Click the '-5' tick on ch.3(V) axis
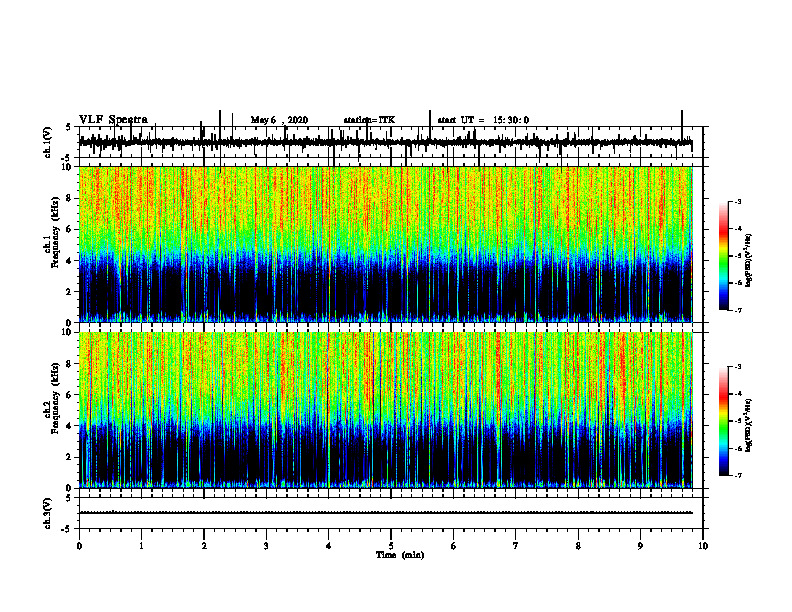The height and width of the screenshot is (612, 792). point(66,529)
